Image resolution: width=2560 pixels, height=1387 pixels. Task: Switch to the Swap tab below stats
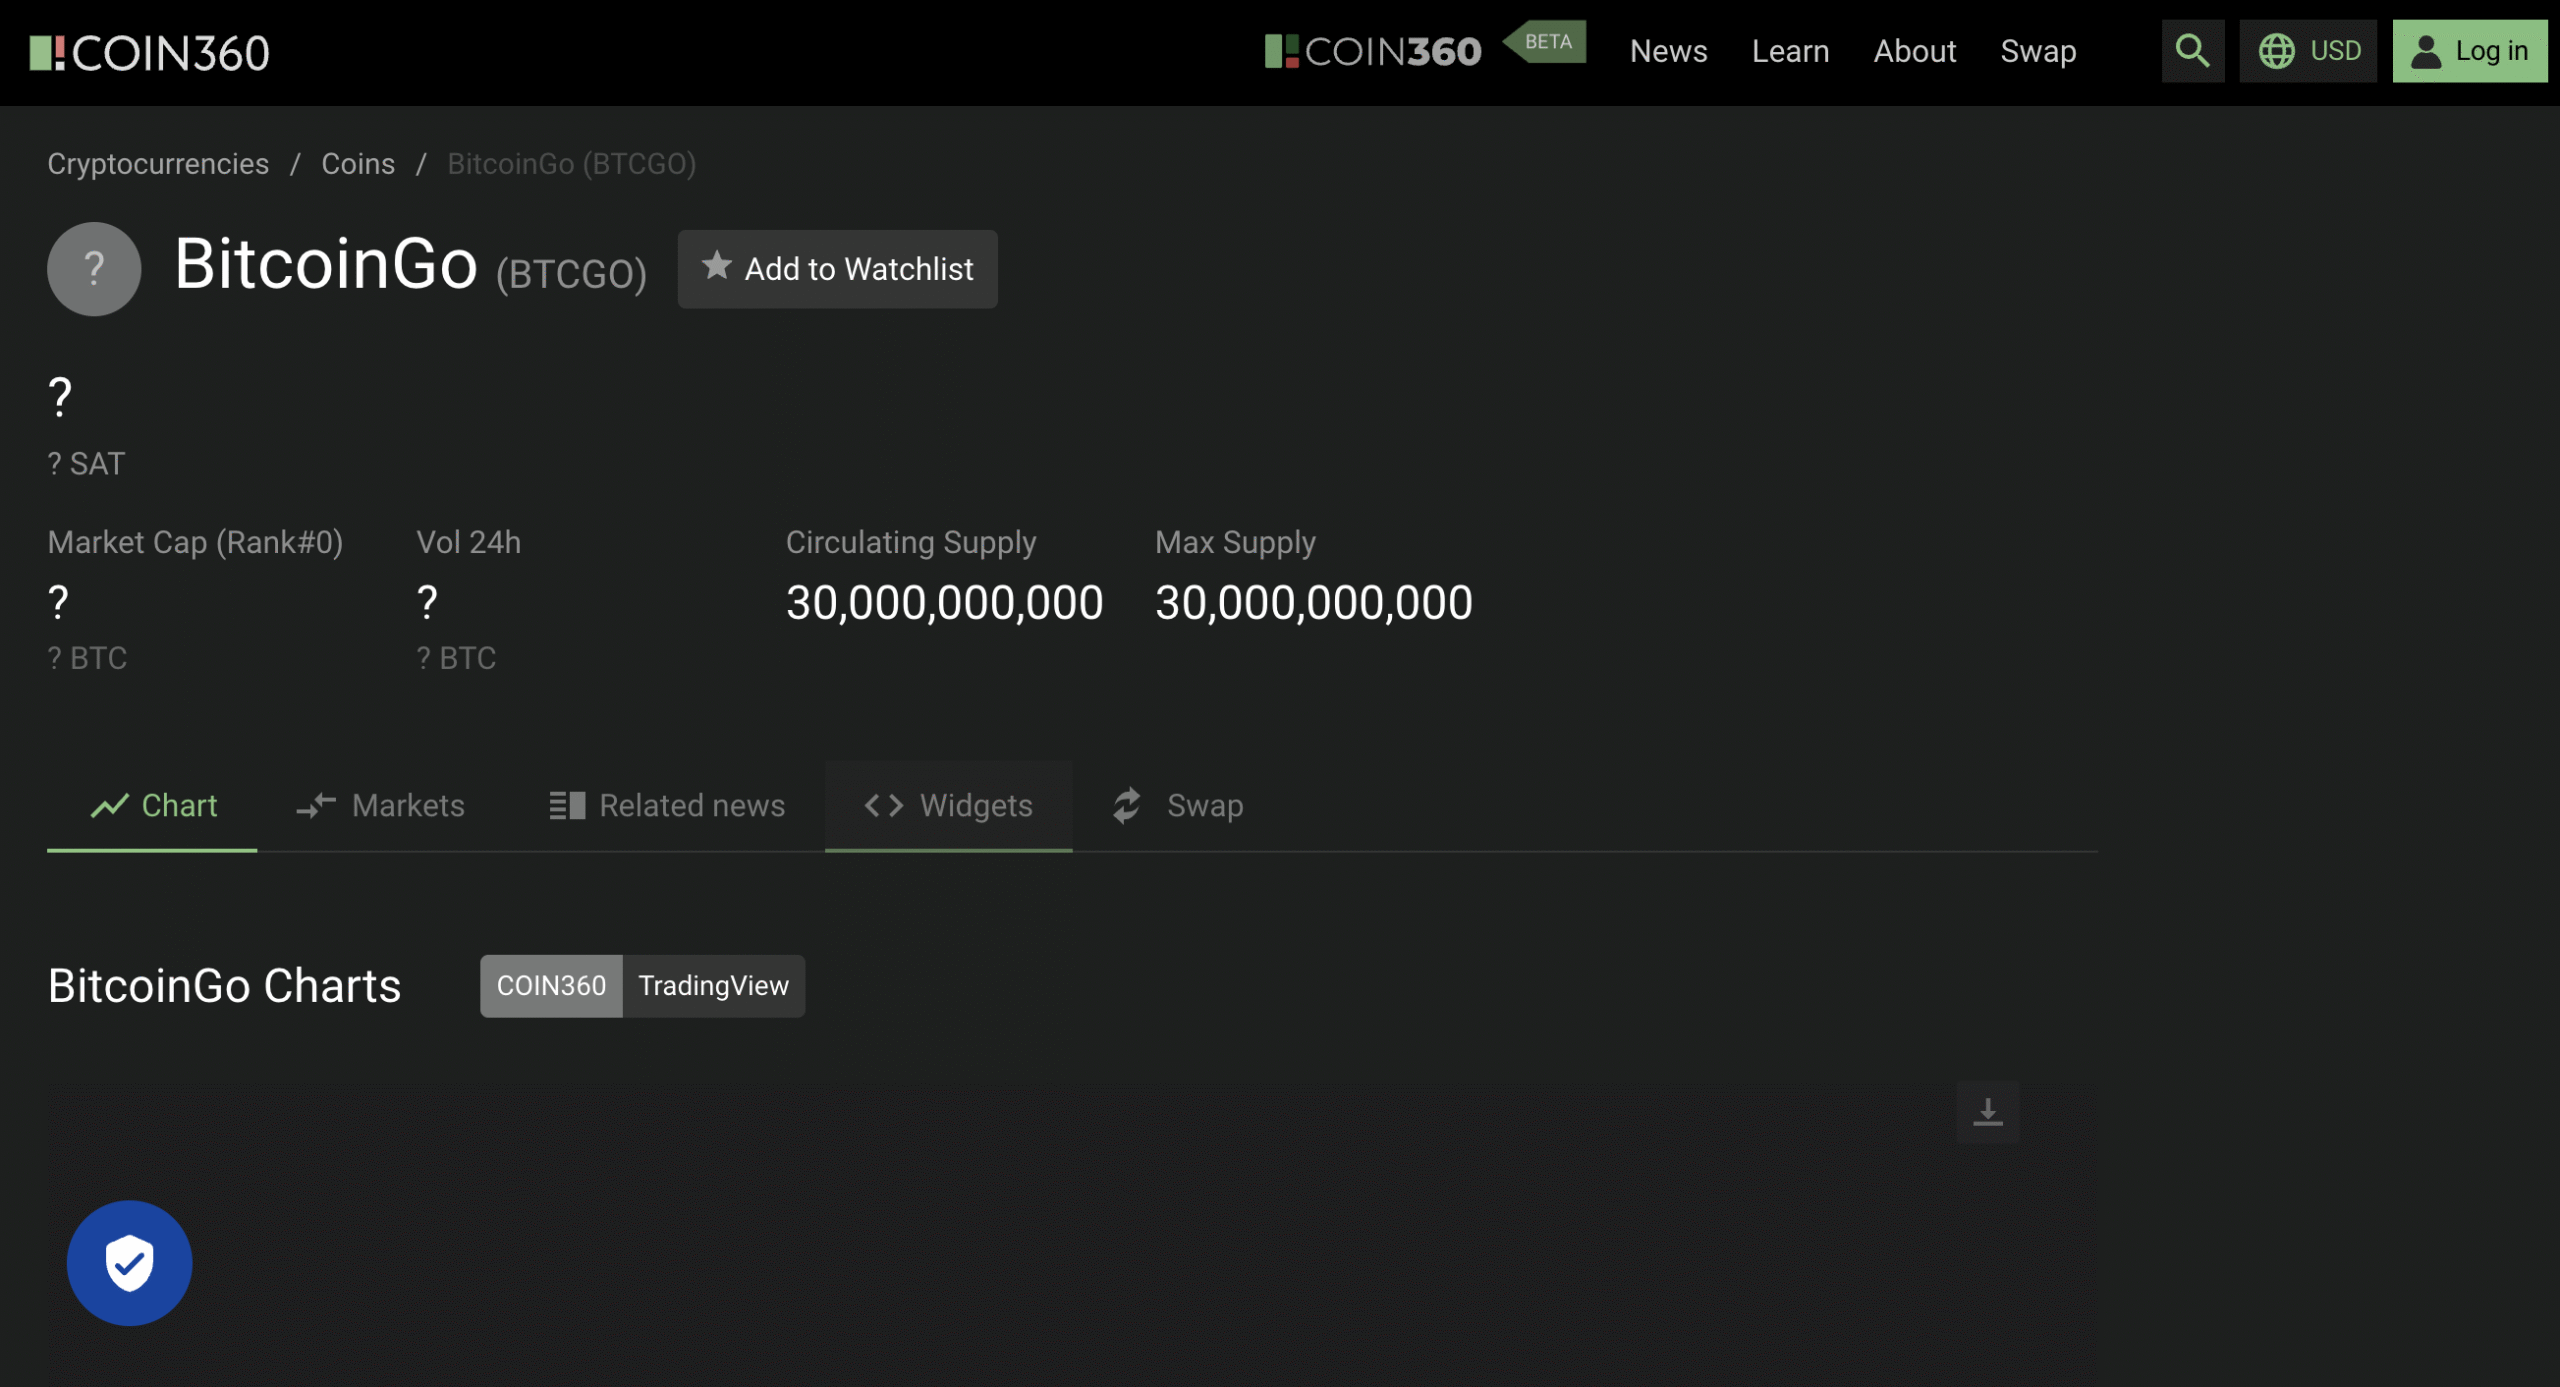1178,806
